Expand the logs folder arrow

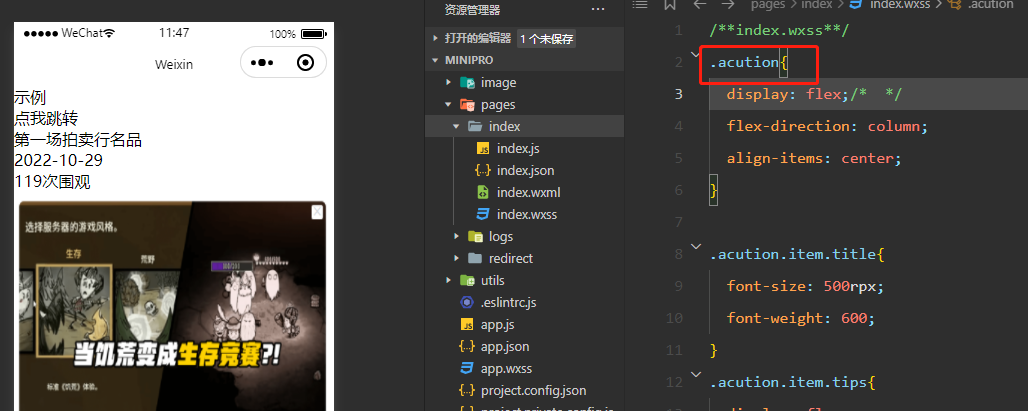[457, 237]
